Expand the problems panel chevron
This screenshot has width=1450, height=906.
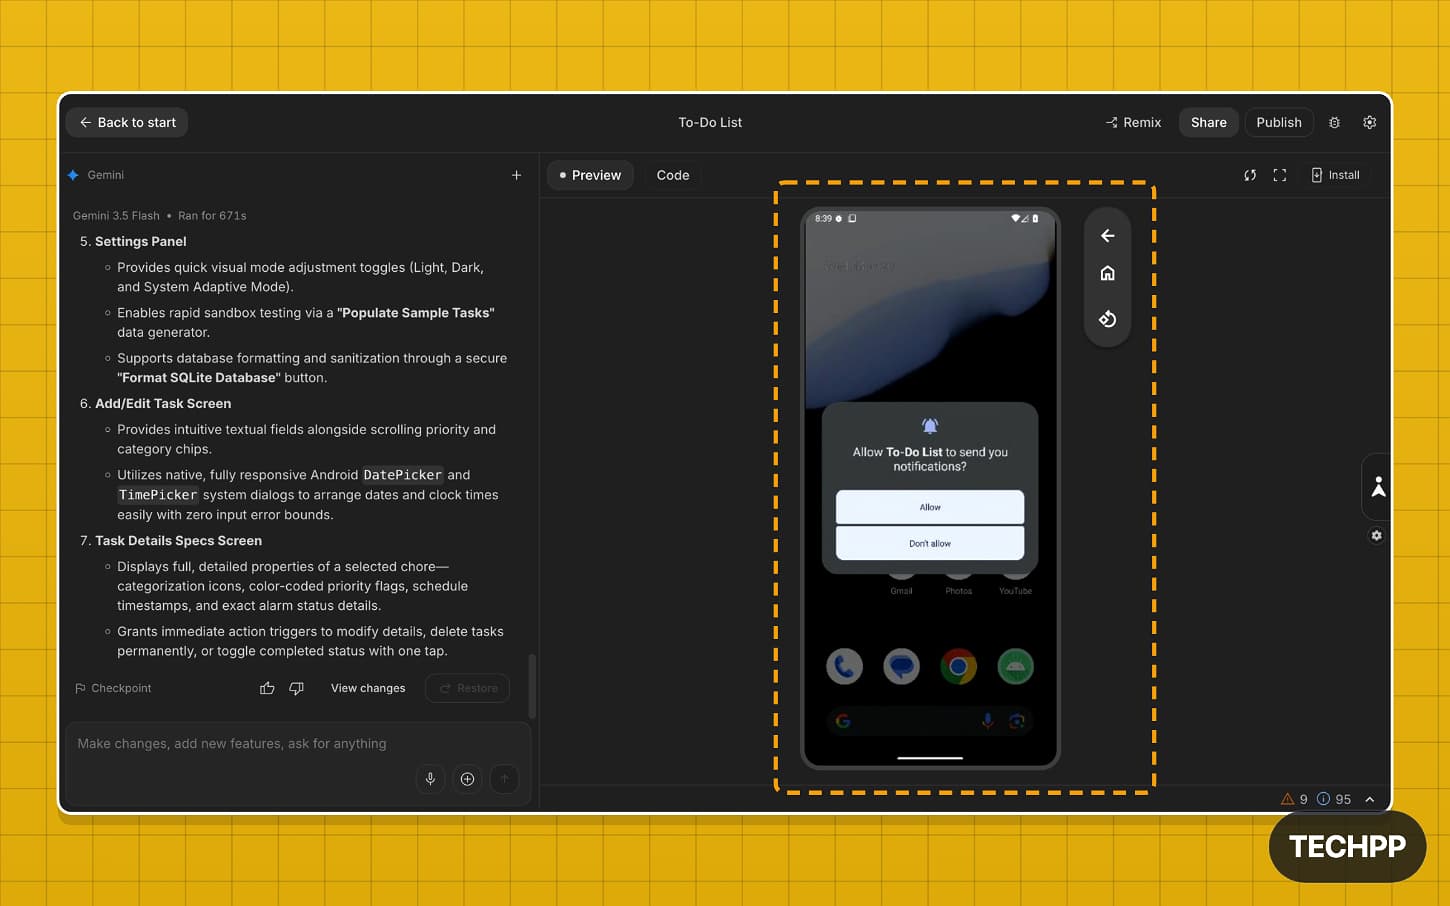pos(1370,799)
